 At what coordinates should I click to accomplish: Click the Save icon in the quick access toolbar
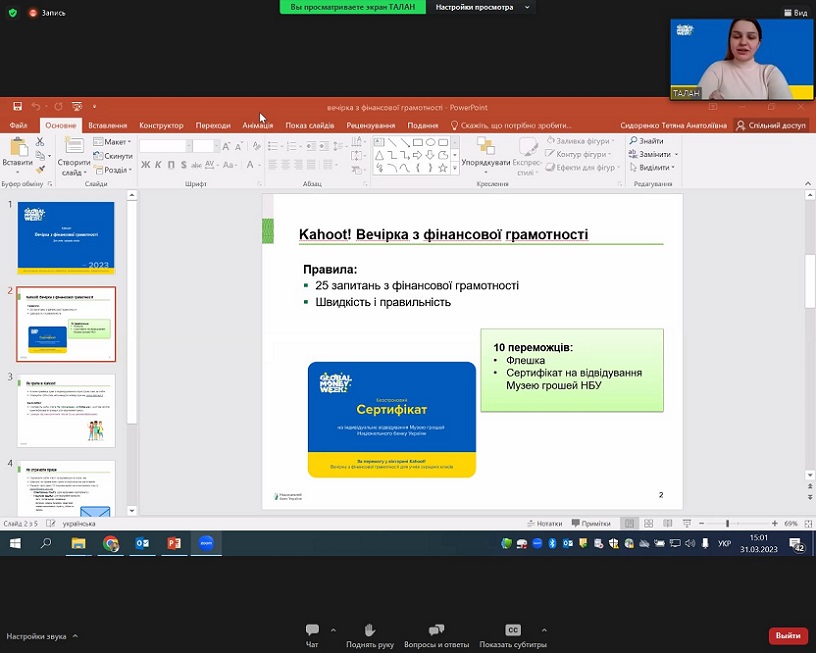(x=17, y=107)
